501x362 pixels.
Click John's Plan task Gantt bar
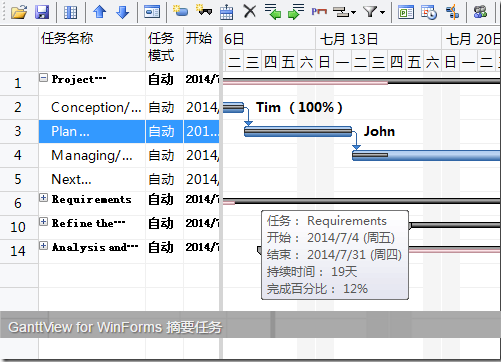coord(298,132)
